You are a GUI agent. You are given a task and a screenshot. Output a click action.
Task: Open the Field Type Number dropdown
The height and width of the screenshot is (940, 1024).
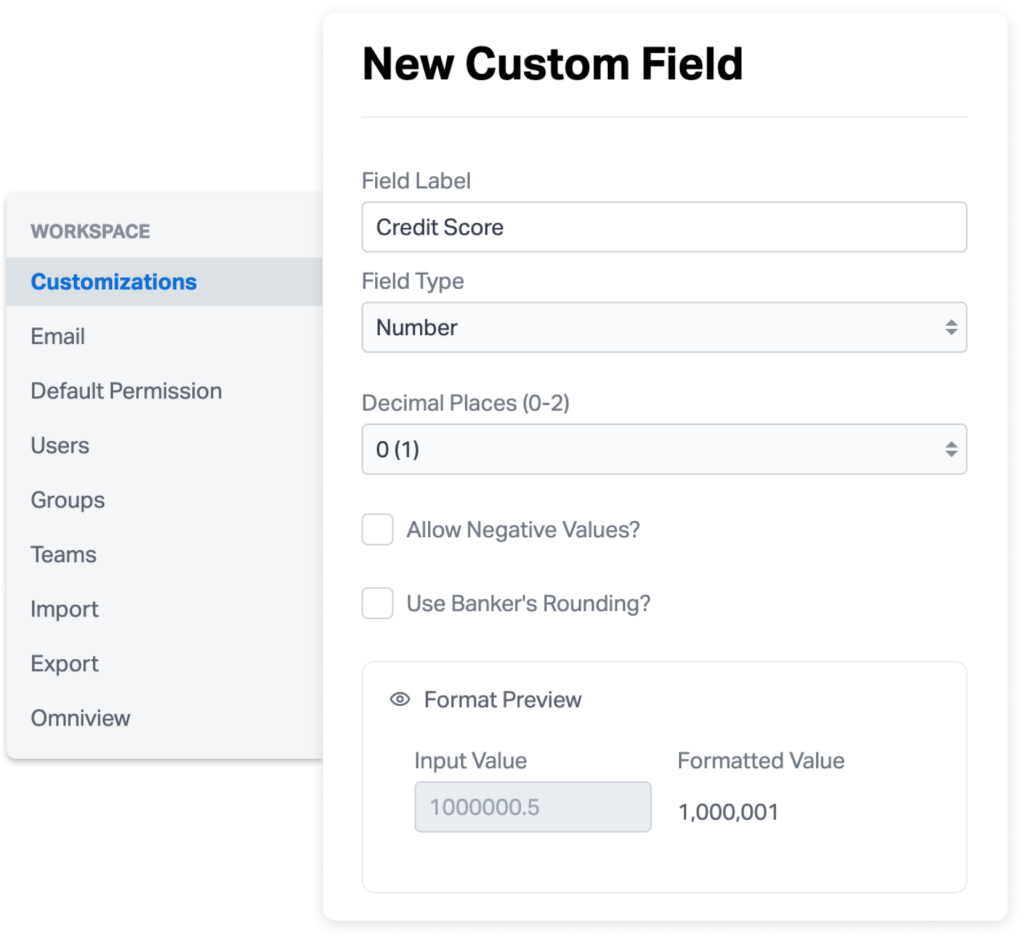pos(664,327)
